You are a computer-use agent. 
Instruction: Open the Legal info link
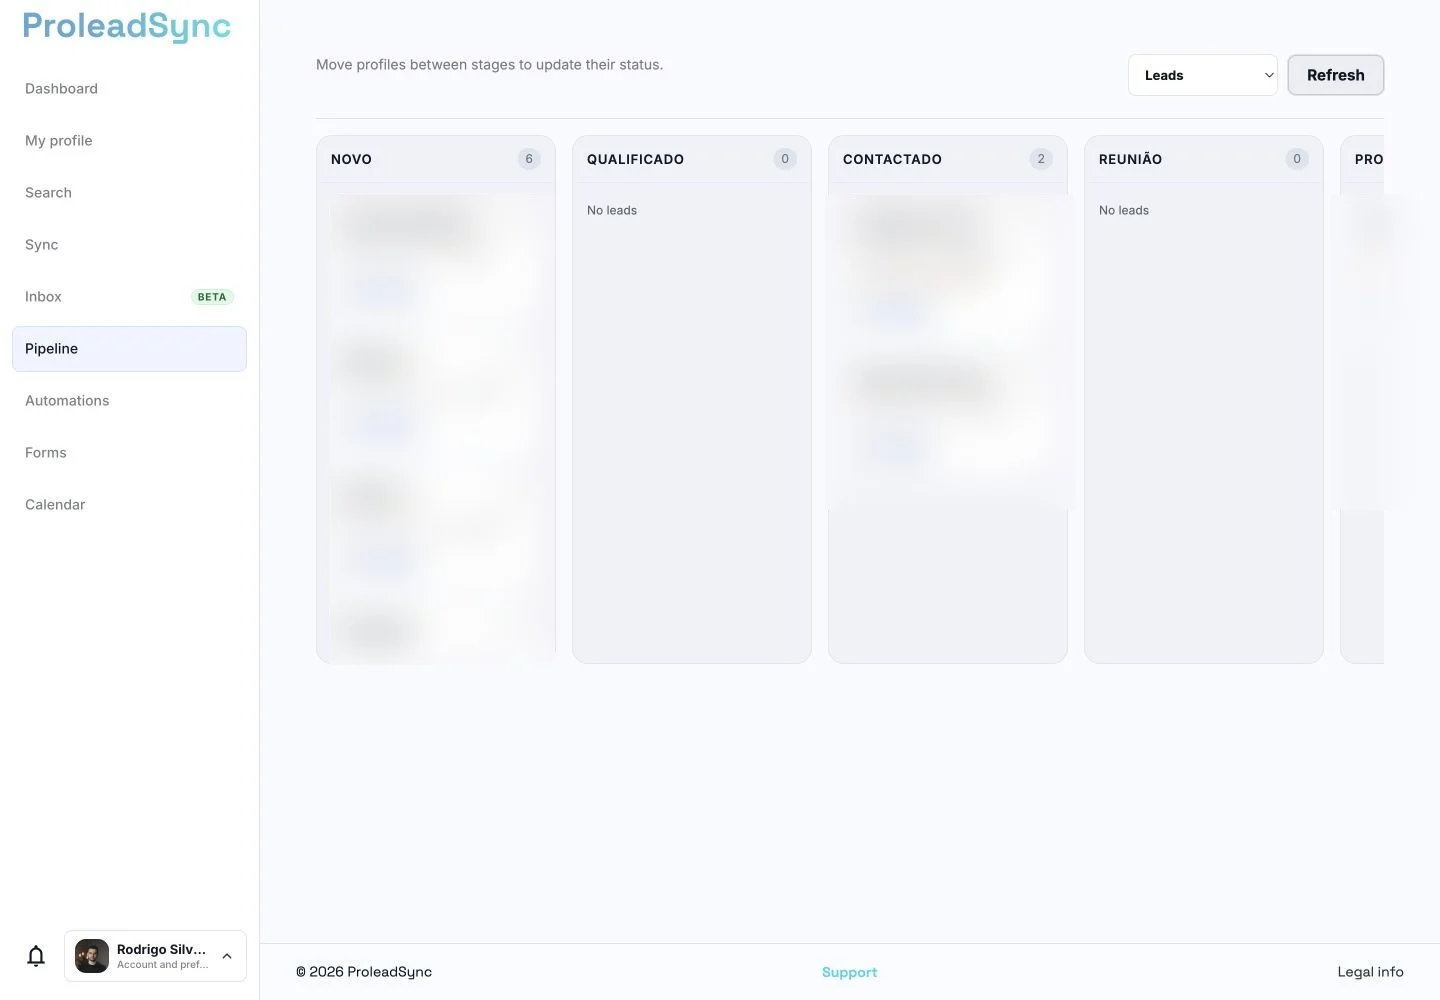coord(1370,972)
